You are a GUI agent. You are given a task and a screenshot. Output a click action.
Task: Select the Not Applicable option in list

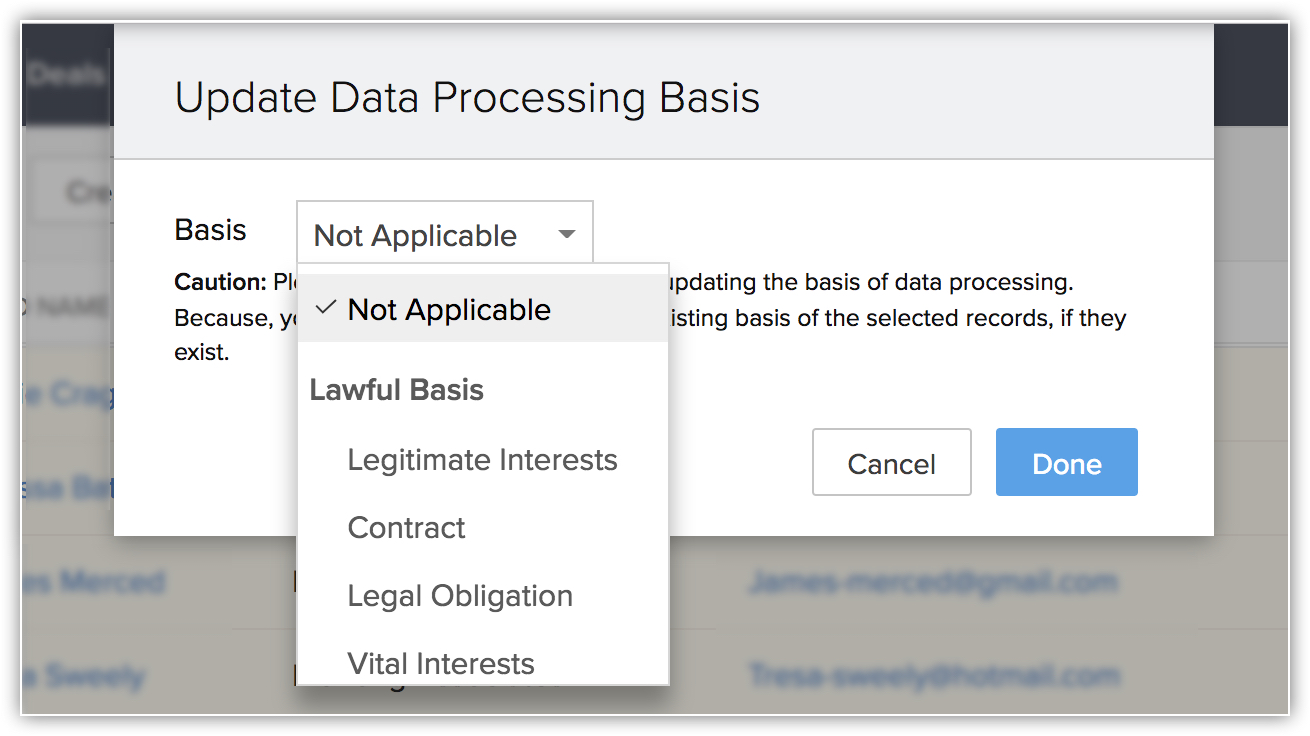pos(449,310)
